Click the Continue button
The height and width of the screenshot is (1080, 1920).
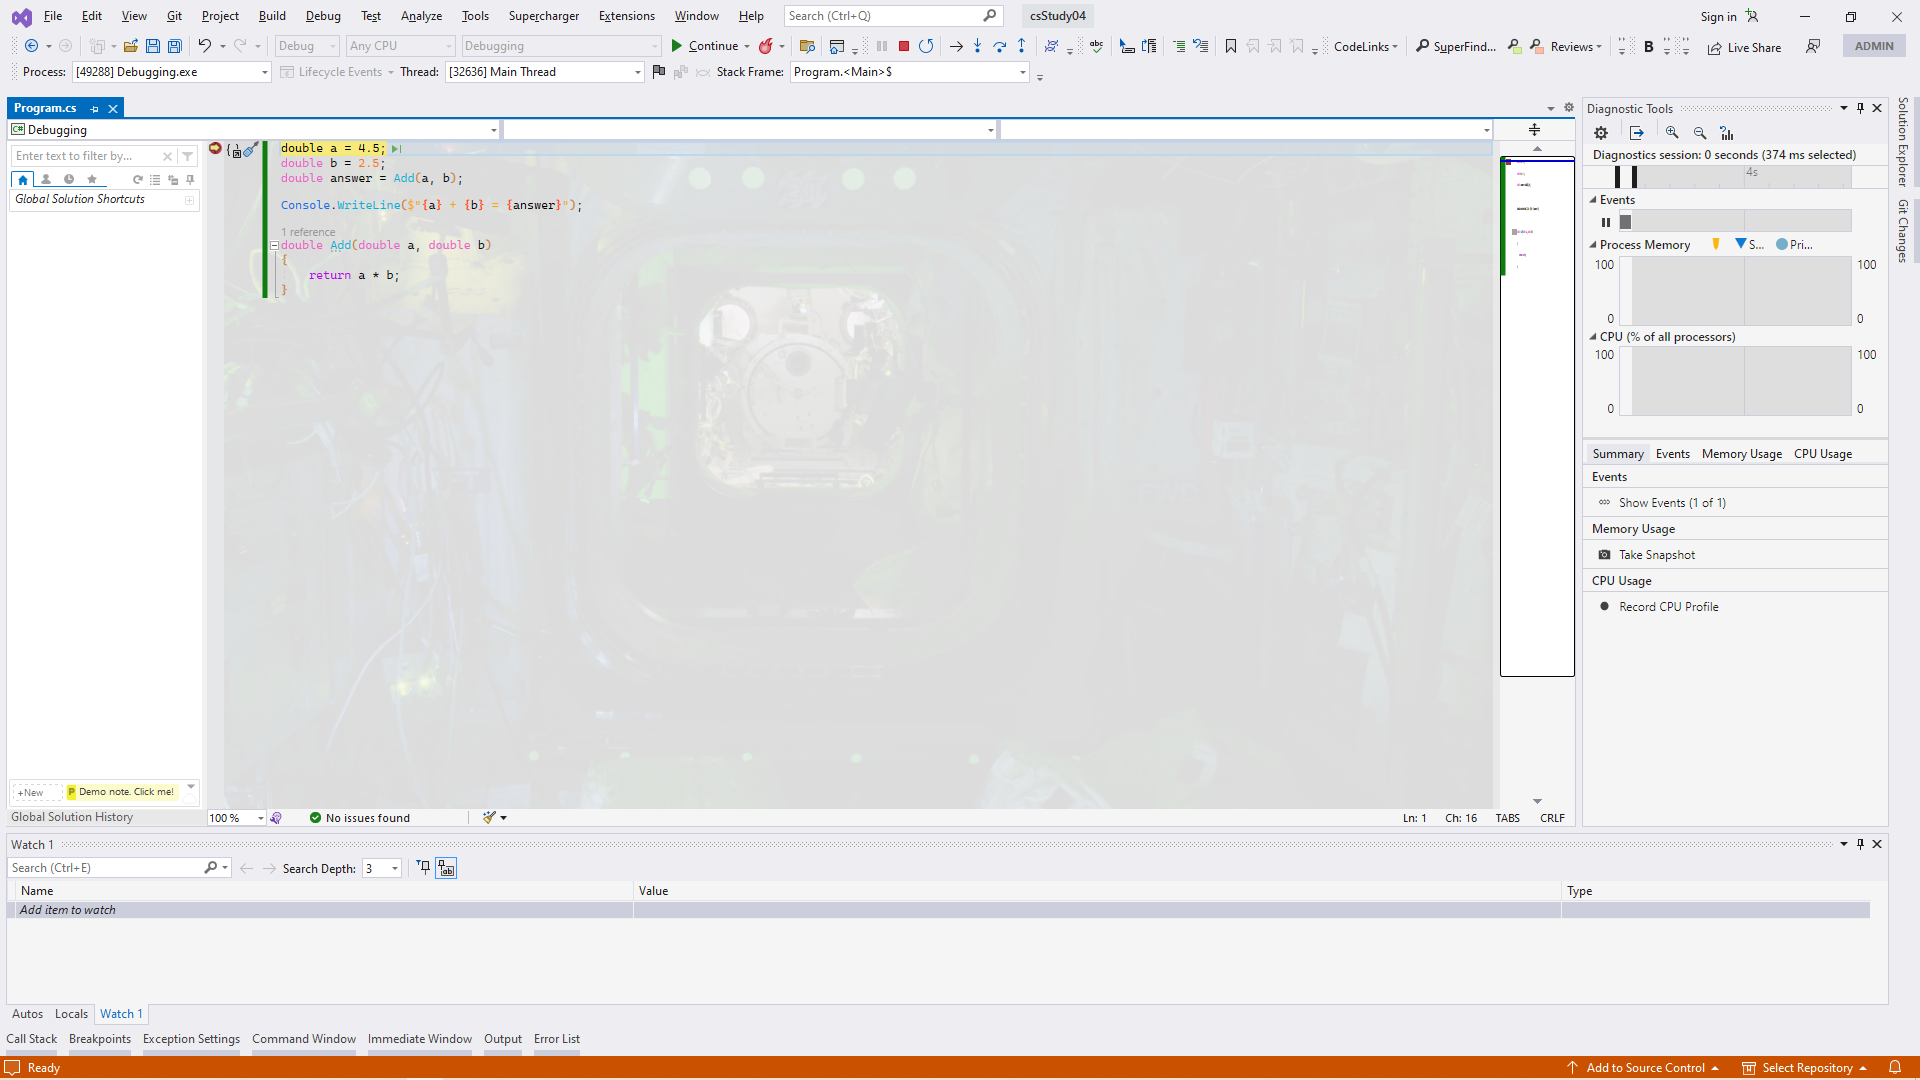711,46
